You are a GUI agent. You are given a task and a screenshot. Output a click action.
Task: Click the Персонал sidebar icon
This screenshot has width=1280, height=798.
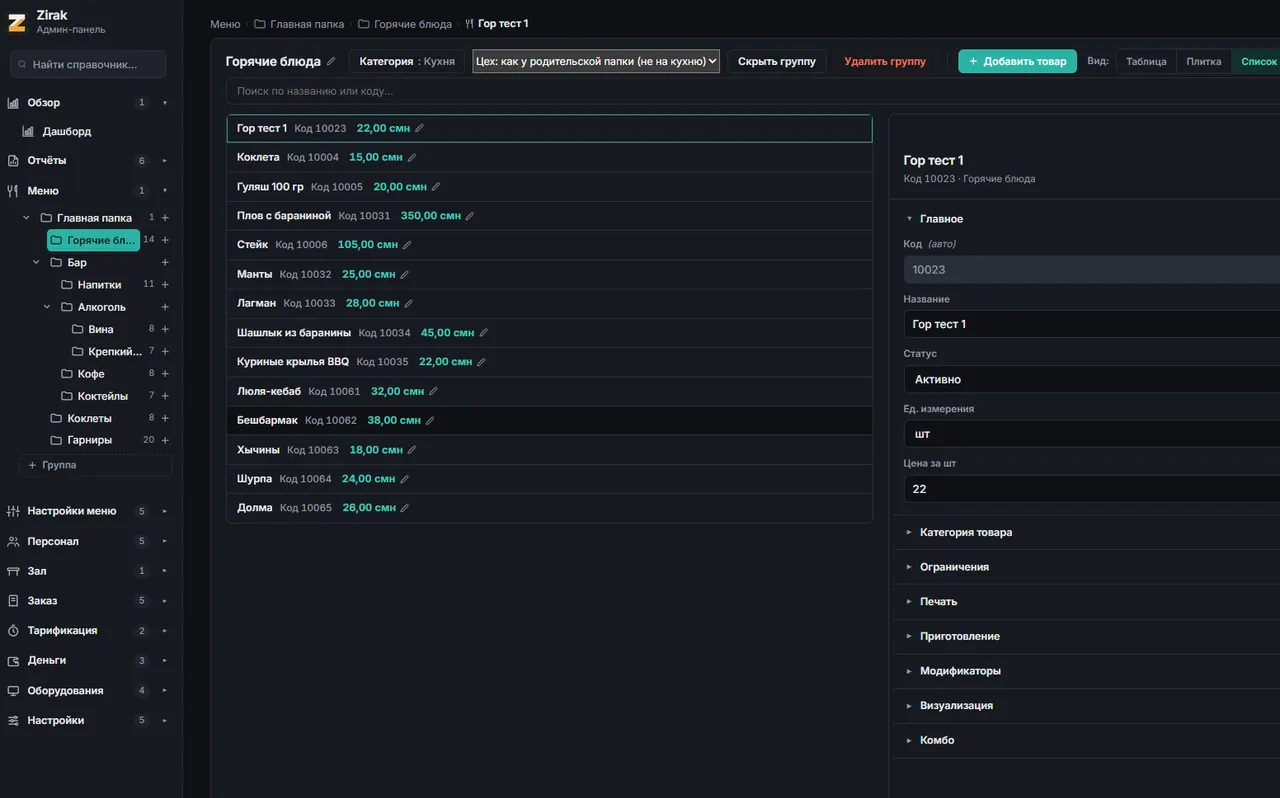tap(13, 541)
